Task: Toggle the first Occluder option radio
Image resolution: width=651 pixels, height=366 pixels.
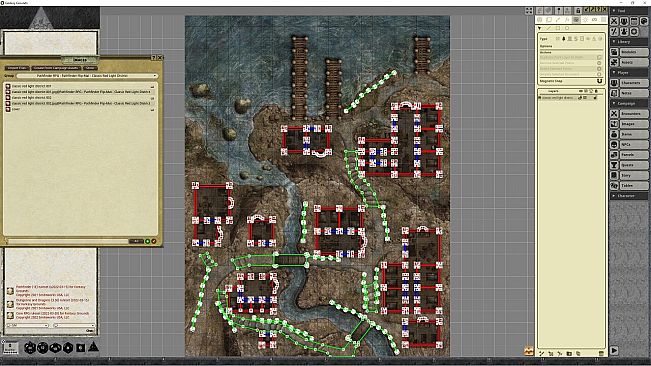Action: pos(599,57)
